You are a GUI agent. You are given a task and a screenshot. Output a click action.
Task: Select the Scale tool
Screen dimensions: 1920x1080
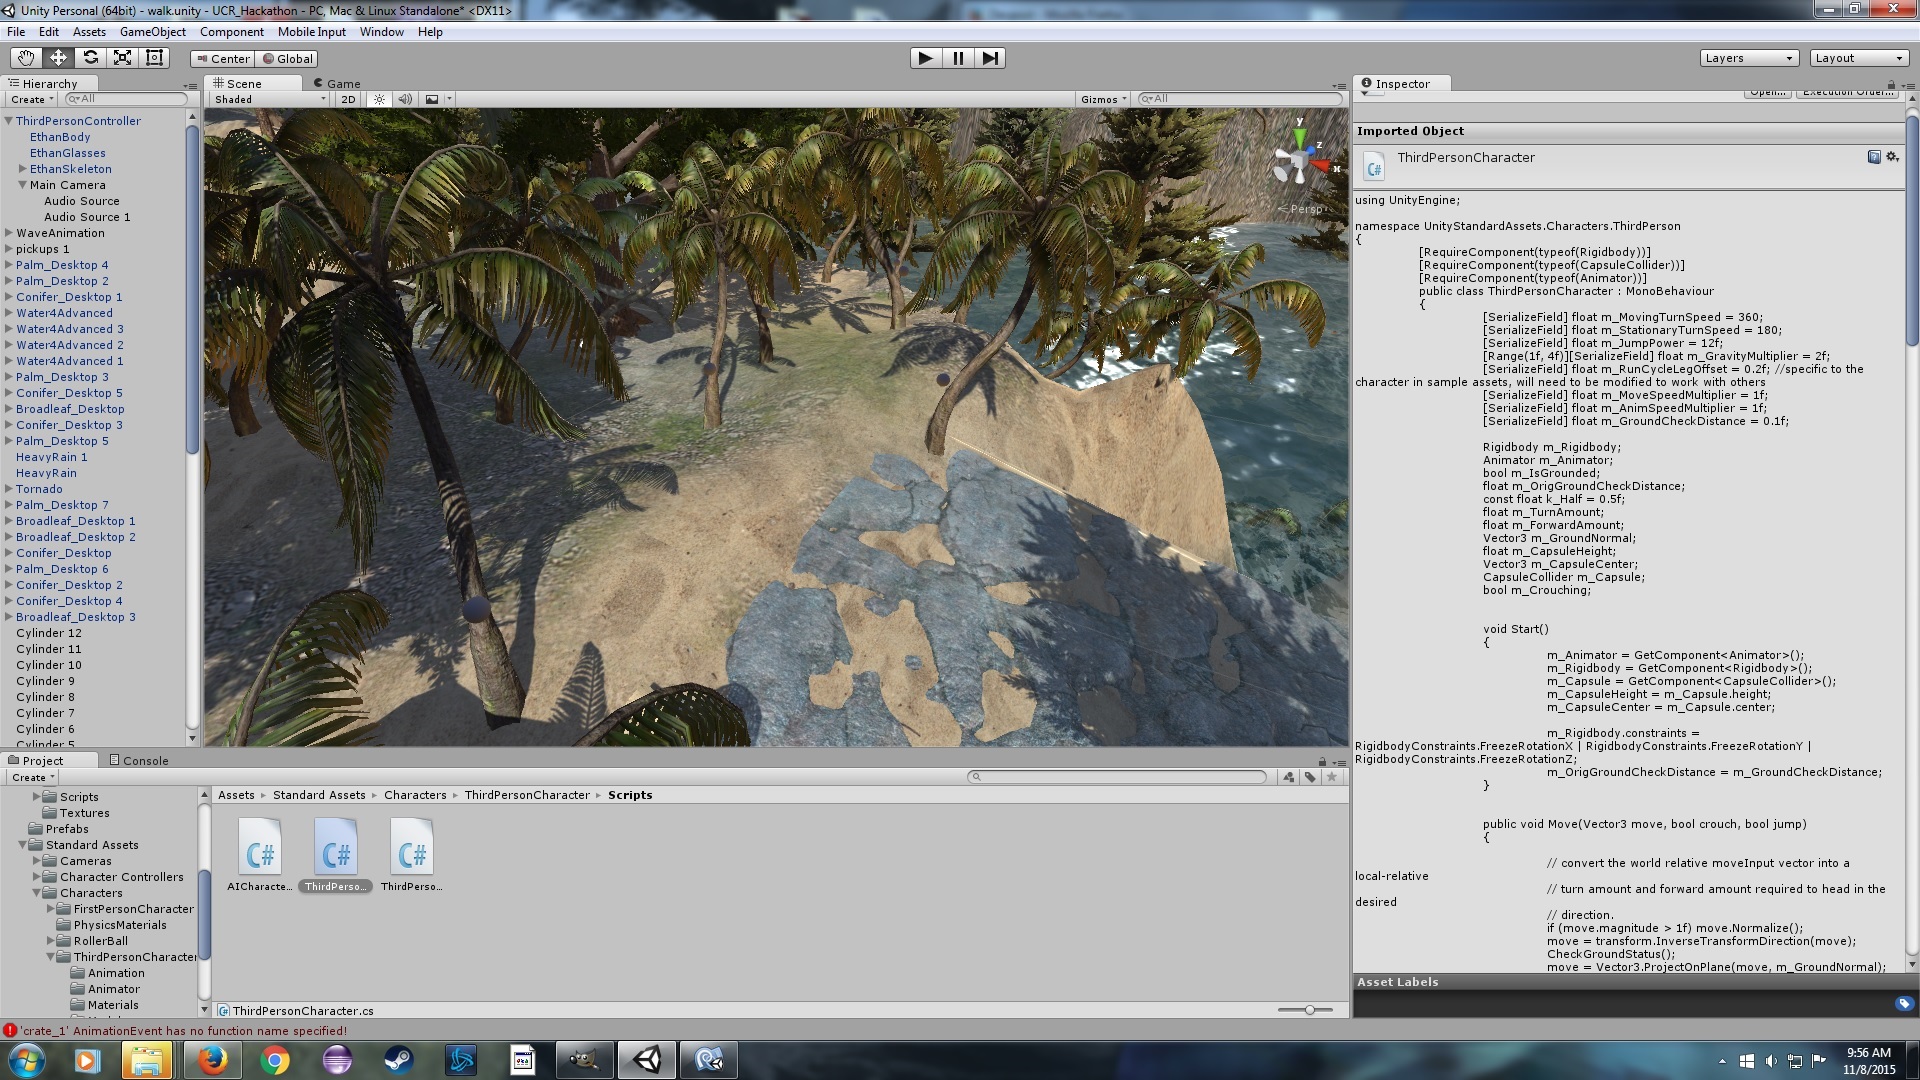coord(122,58)
